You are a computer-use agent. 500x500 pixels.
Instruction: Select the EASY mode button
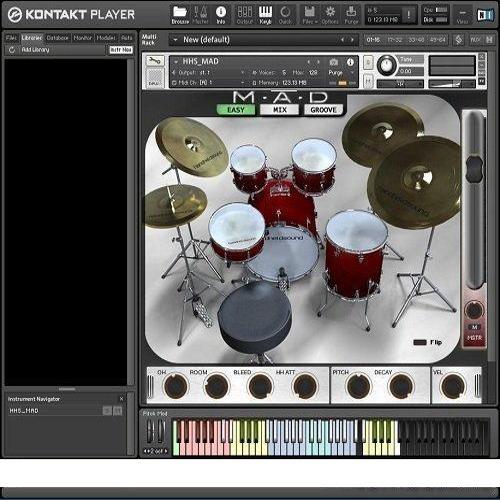(236, 110)
